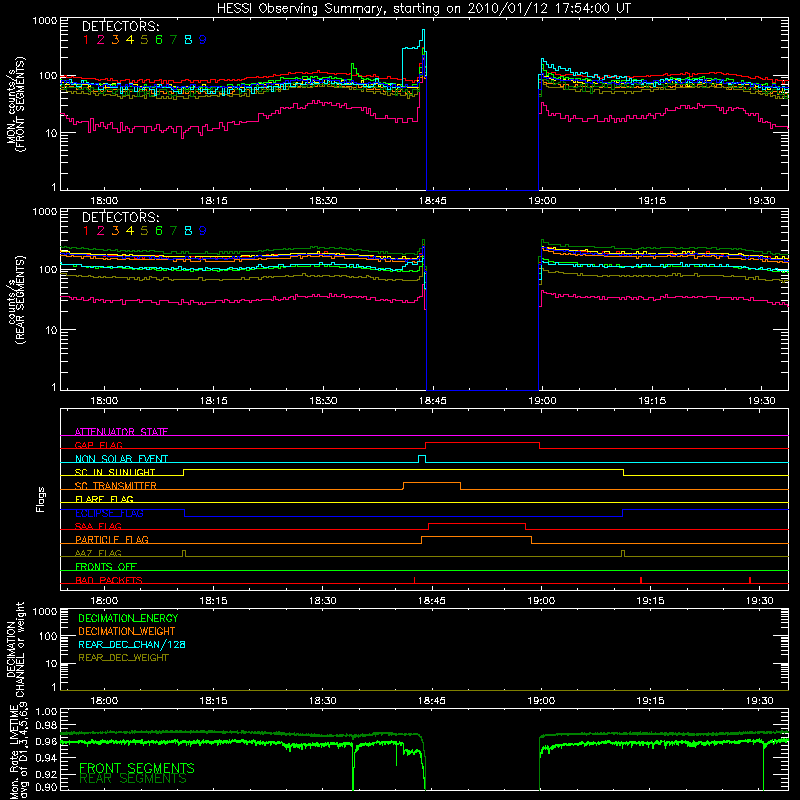Select detector 4 in front segments legend

130,40
